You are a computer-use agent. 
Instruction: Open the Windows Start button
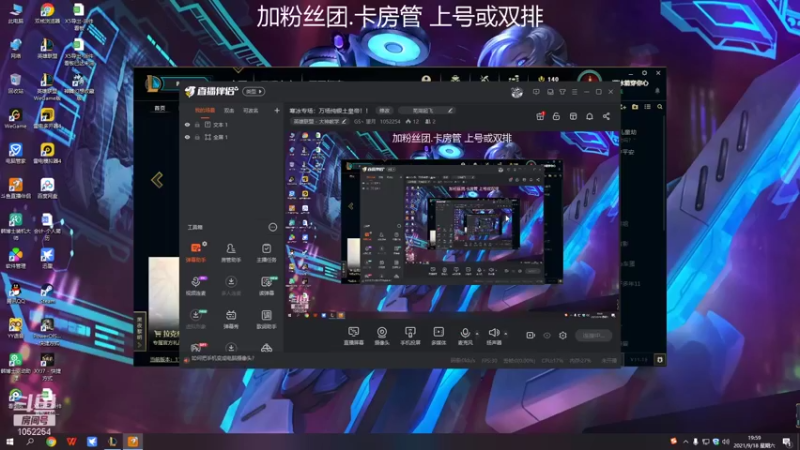(10, 441)
